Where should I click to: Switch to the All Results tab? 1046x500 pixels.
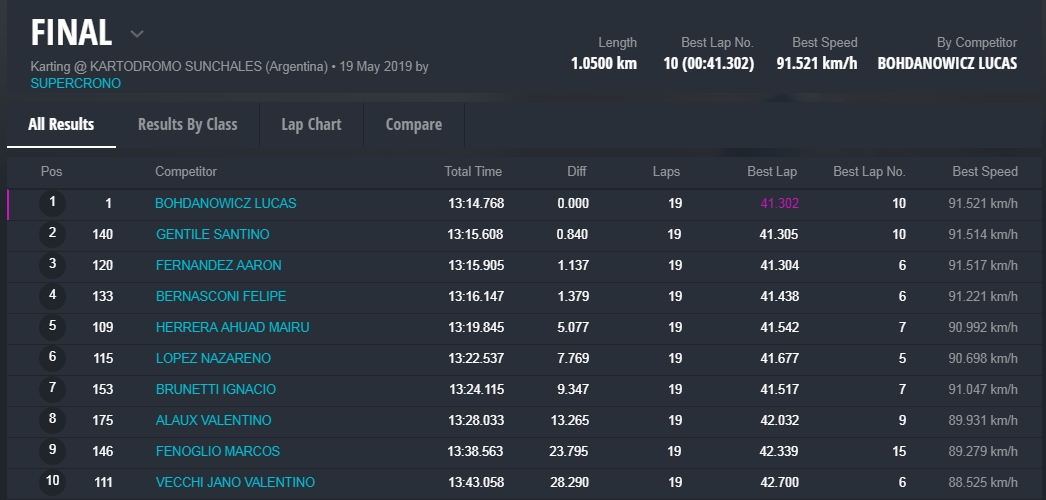point(61,124)
